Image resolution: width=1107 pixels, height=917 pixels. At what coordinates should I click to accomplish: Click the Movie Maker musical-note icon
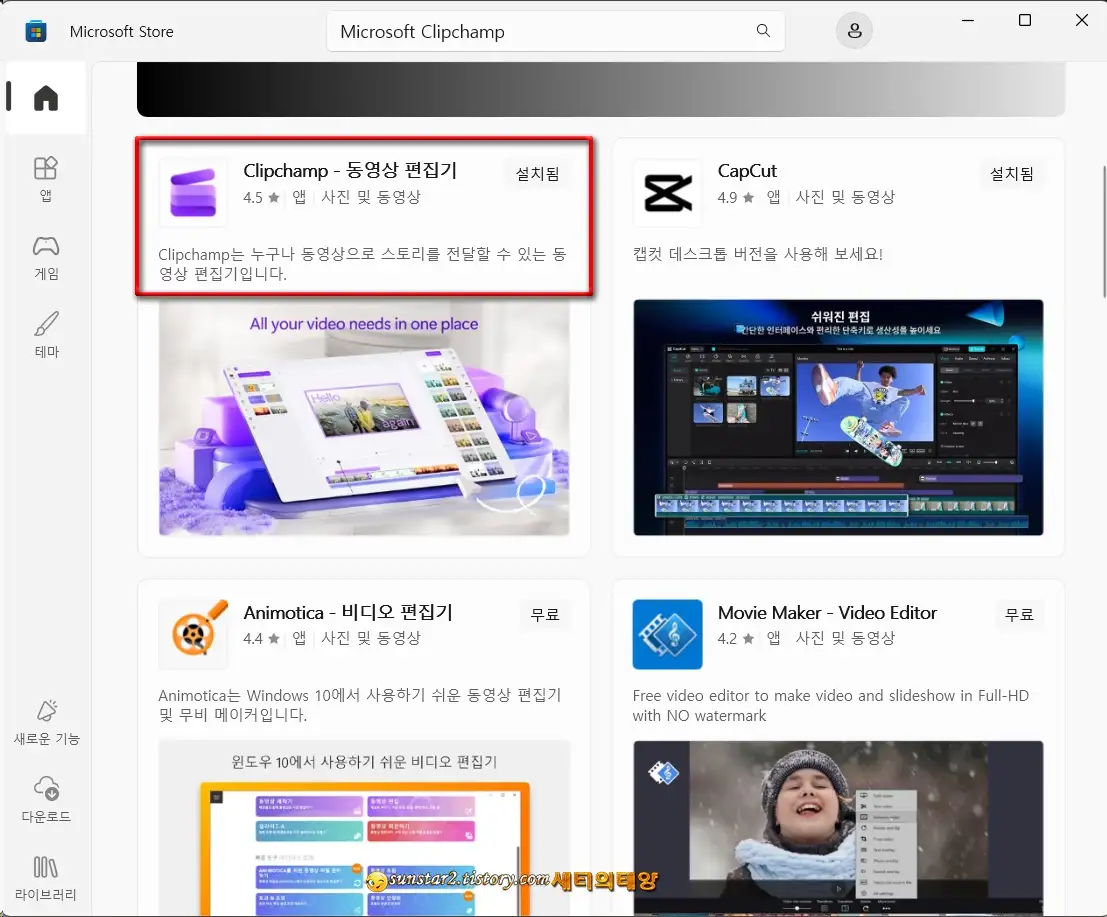tap(667, 634)
